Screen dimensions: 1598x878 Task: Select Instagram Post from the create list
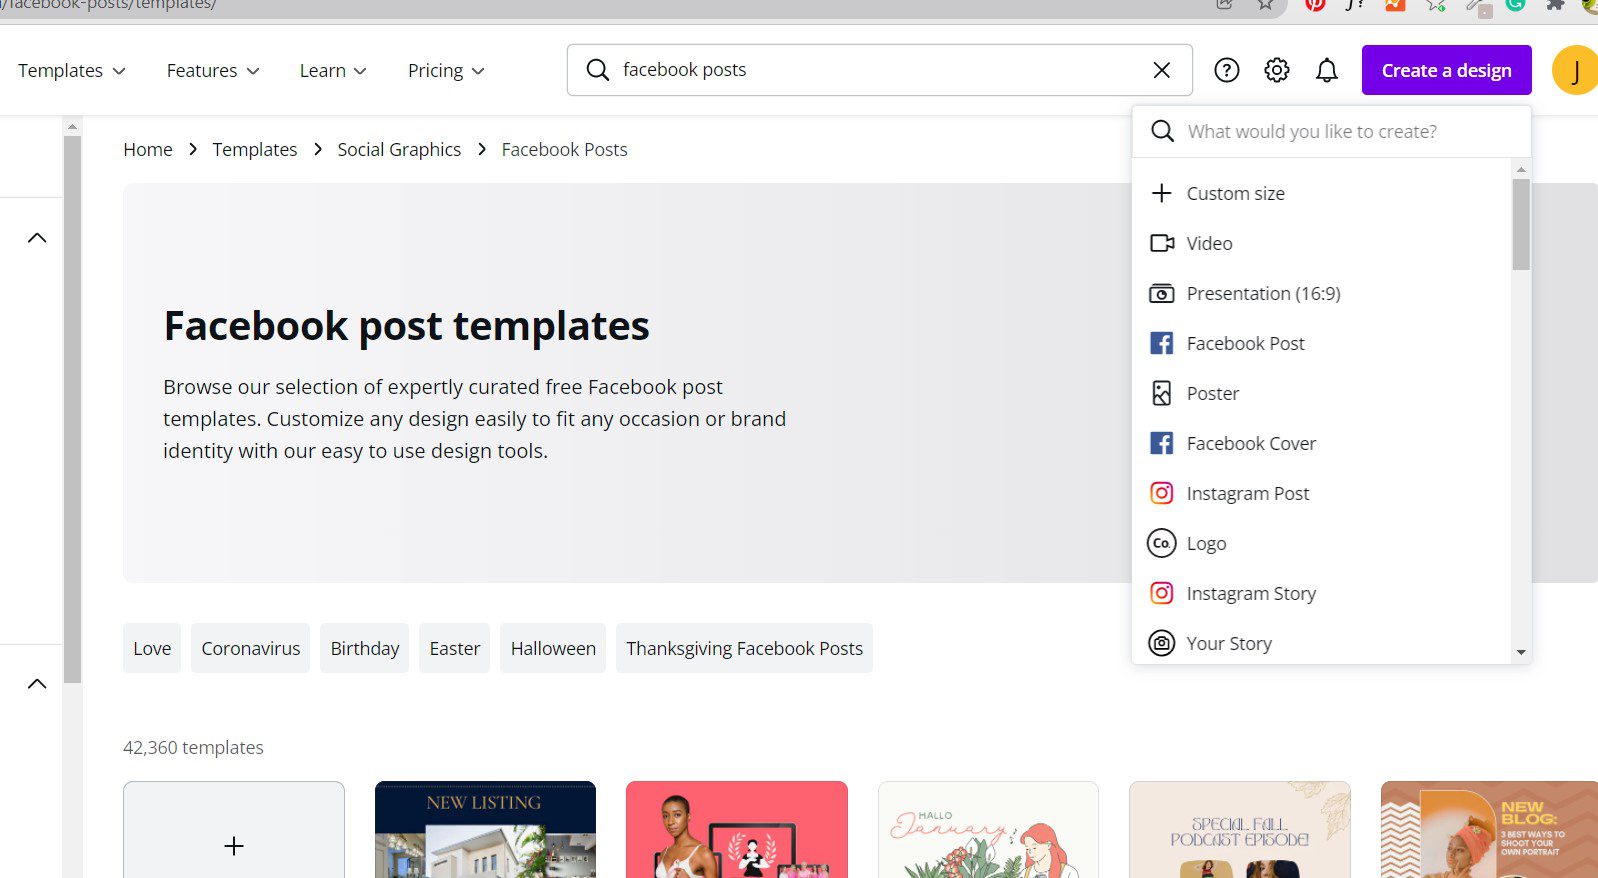[x=1321, y=493]
